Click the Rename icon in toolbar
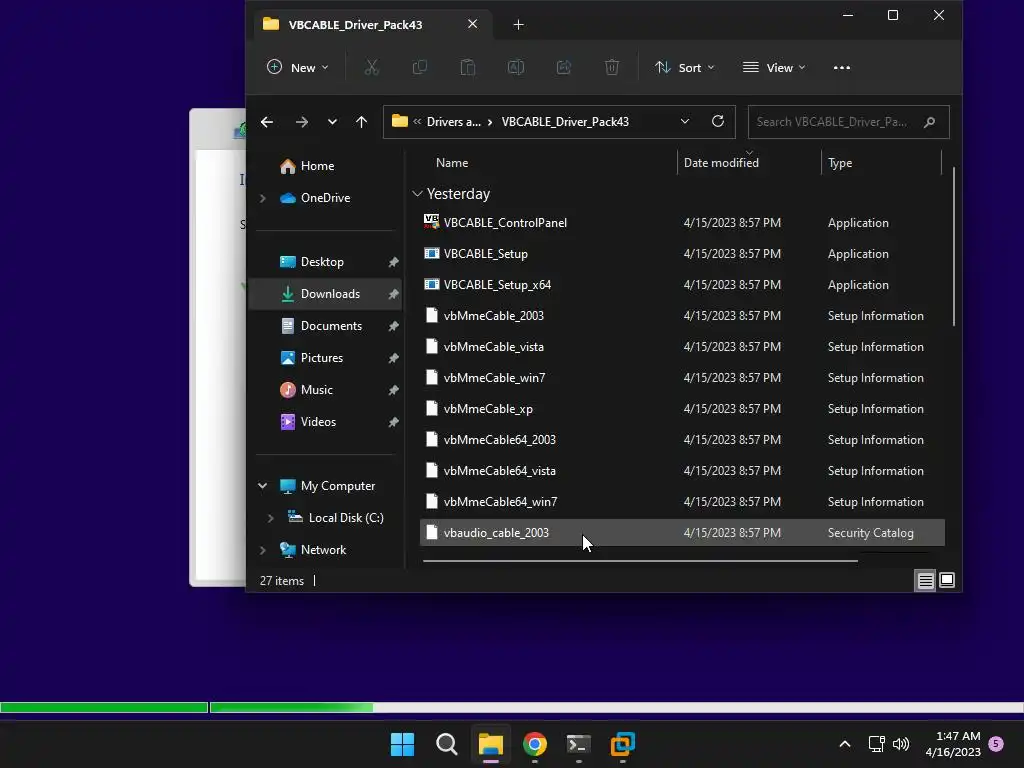 coord(516,67)
